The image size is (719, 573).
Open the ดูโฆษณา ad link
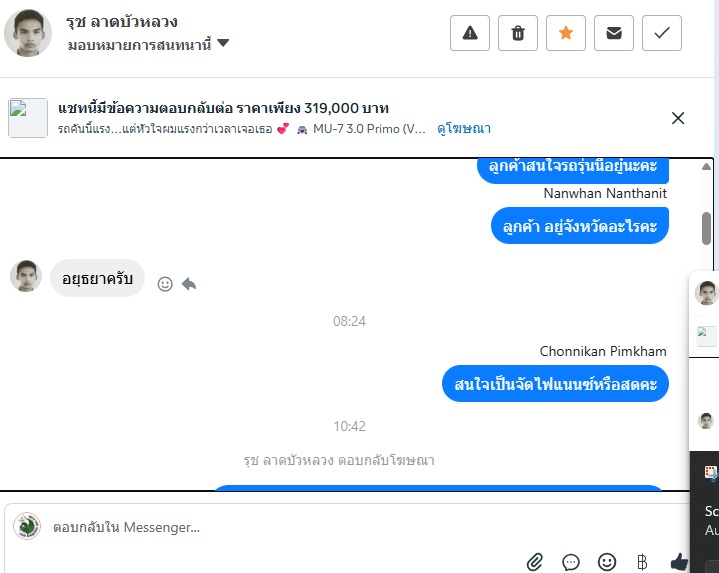click(464, 128)
